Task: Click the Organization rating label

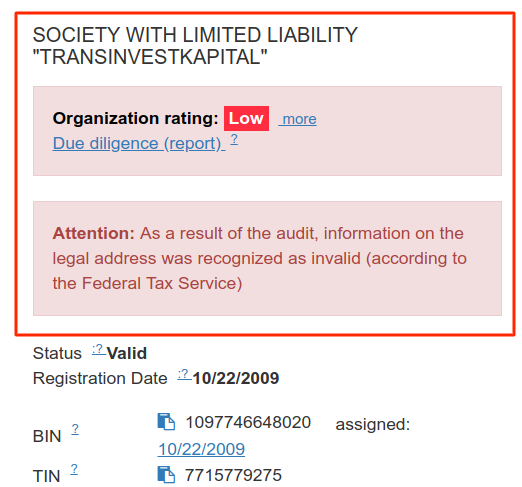Action: pos(135,118)
